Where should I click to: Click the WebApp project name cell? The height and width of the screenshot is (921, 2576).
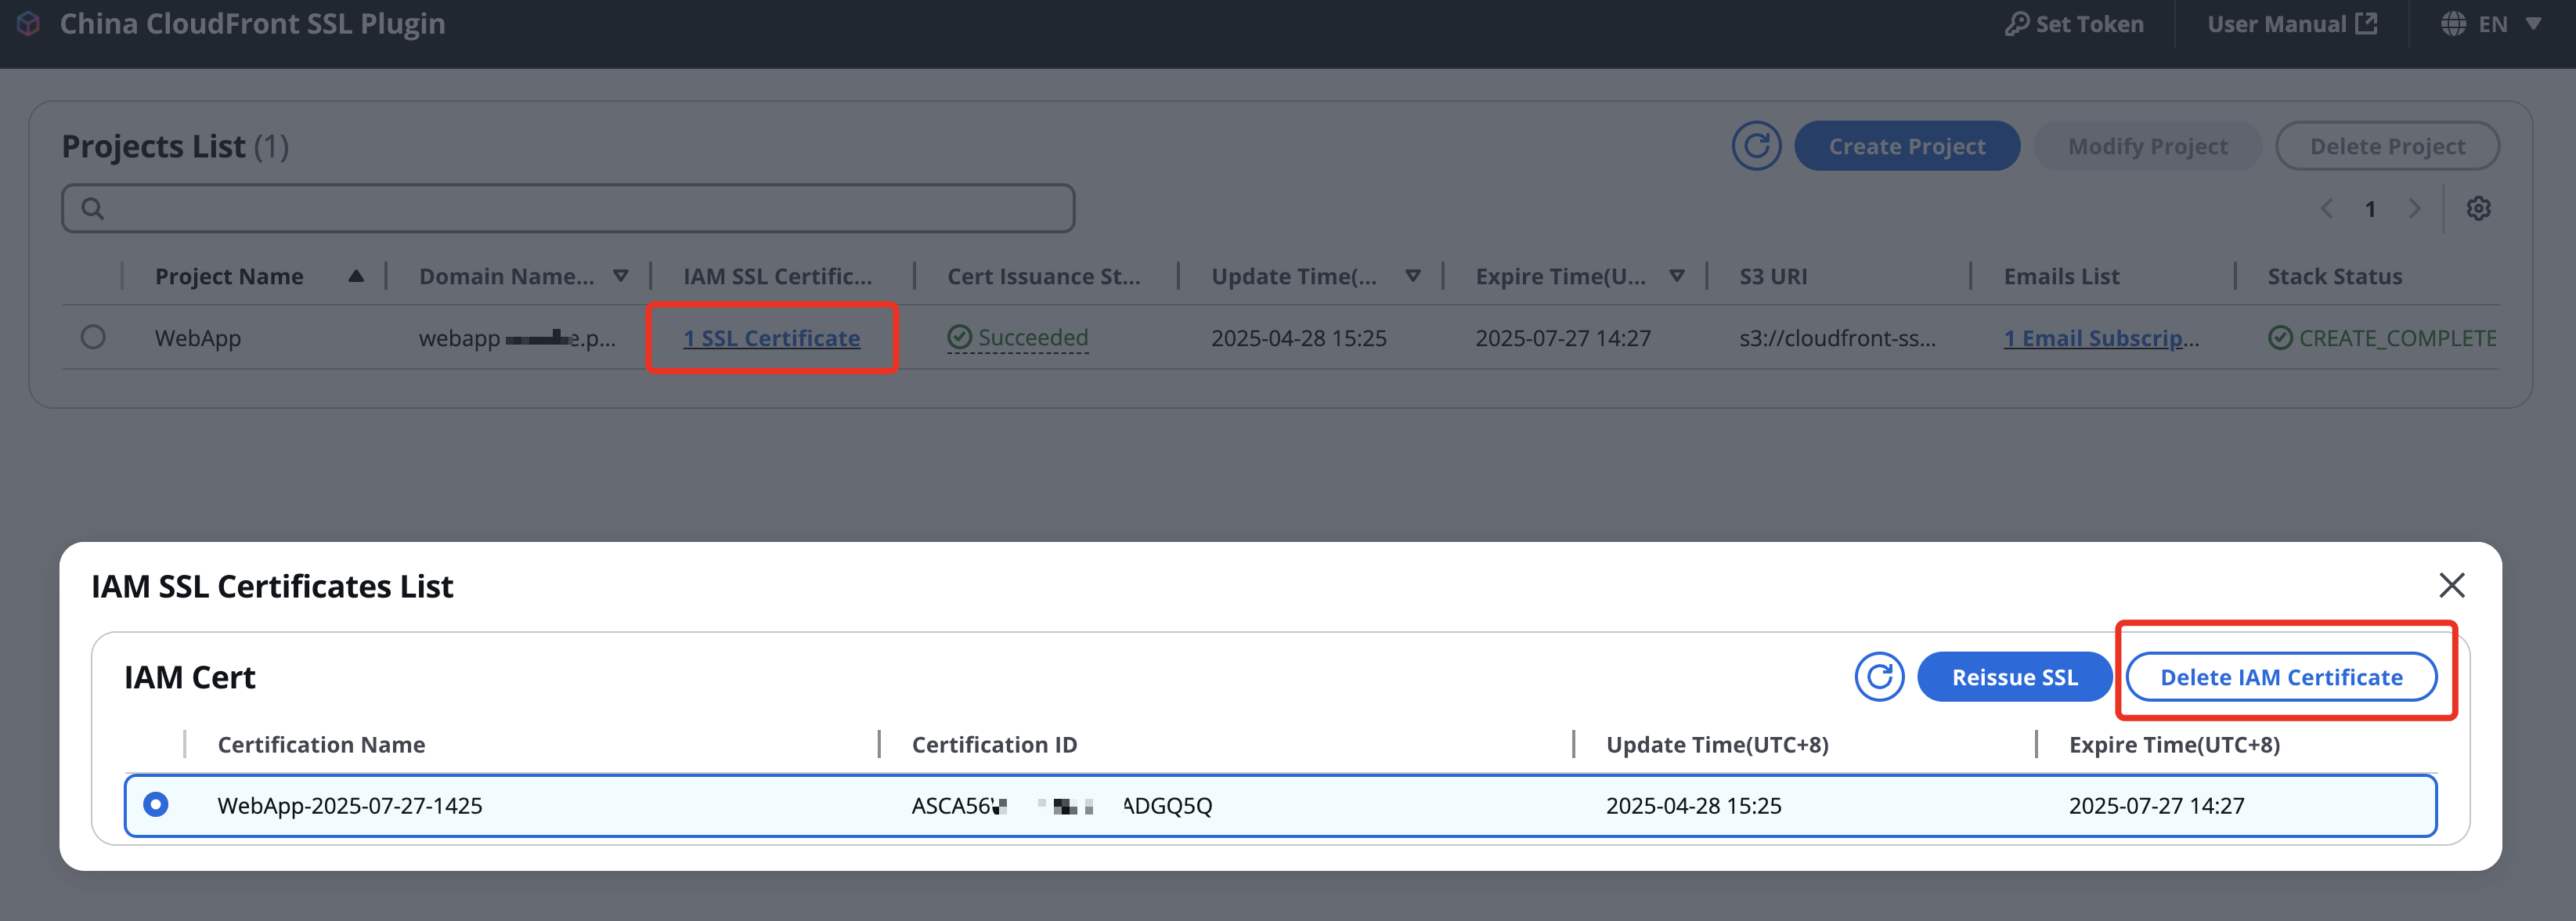pyautogui.click(x=198, y=338)
